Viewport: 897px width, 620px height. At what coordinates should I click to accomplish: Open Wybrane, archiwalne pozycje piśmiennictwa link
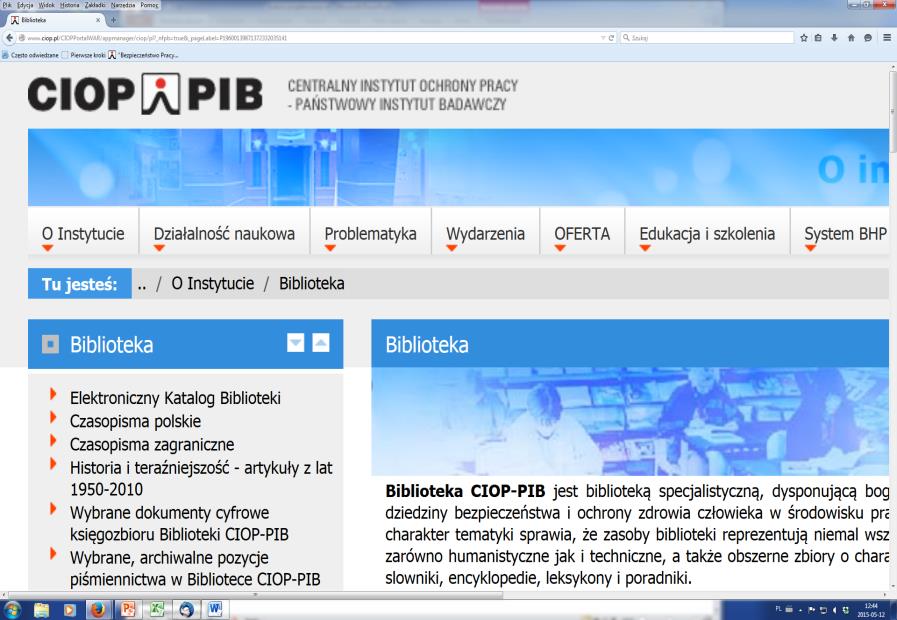point(195,569)
